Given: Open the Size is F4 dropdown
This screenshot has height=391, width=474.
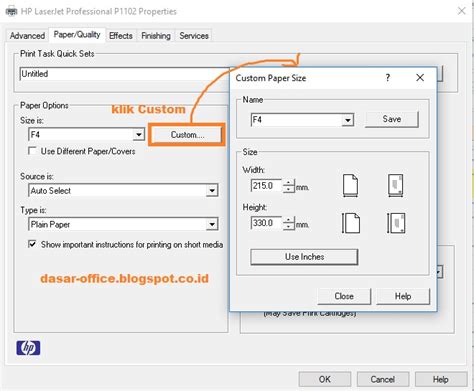Looking at the screenshot, I should [138, 135].
